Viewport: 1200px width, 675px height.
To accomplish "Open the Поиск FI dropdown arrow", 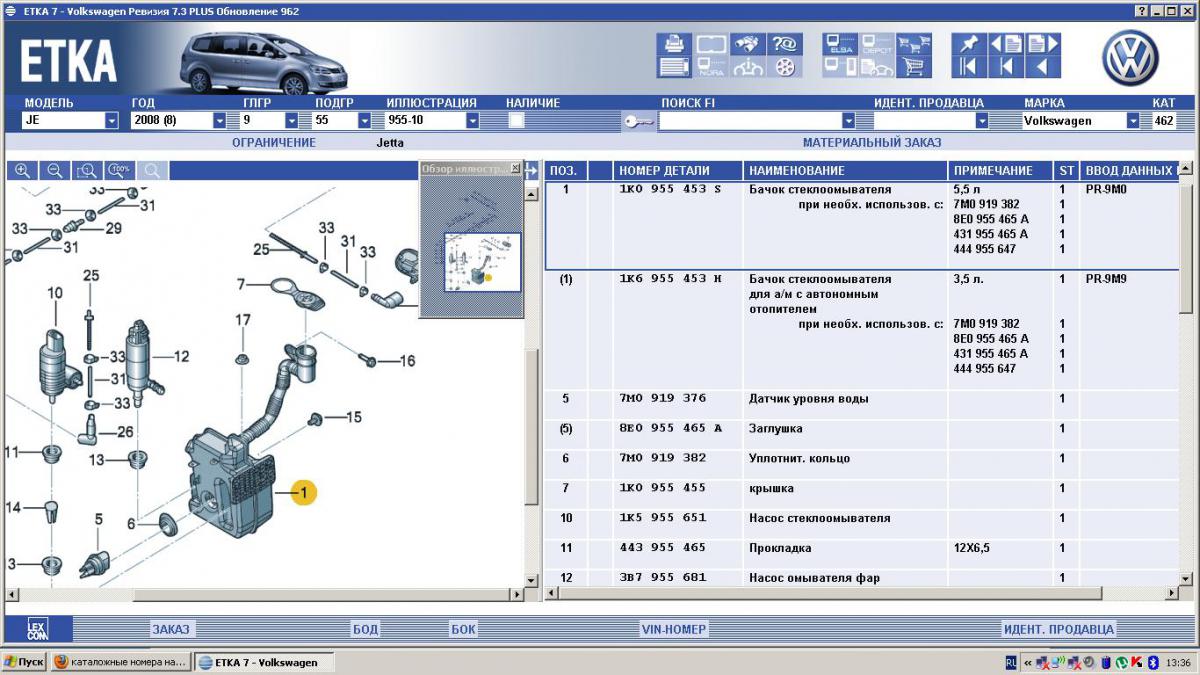I will (x=849, y=120).
